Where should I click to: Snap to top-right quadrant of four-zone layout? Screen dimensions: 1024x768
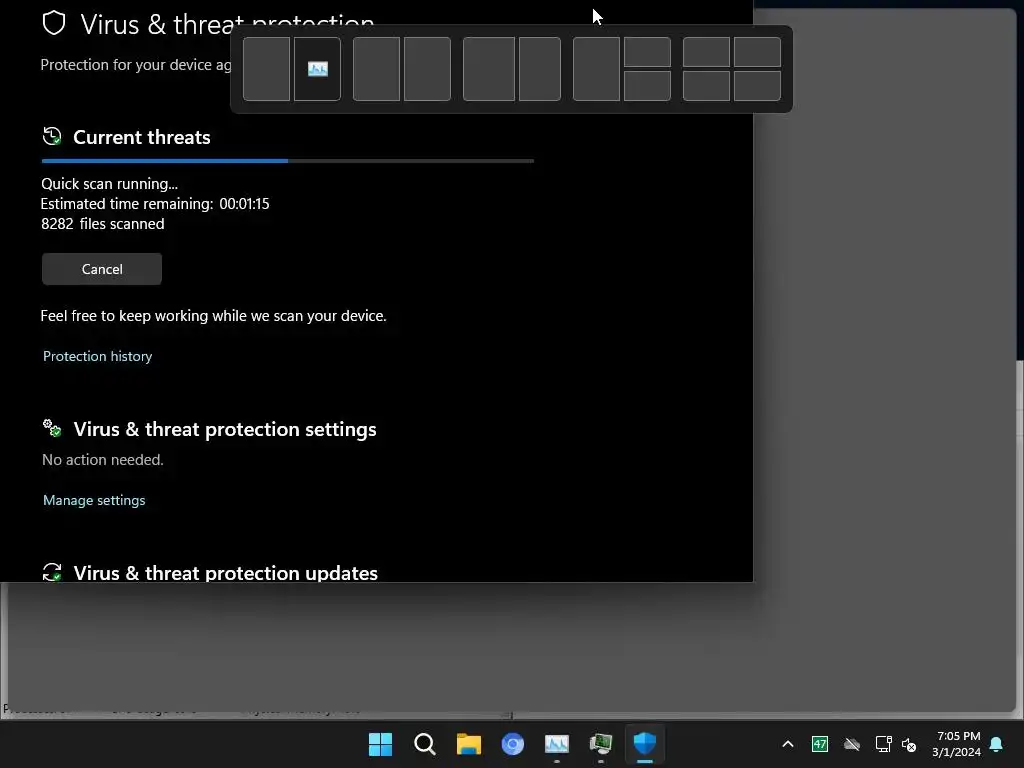(x=757, y=52)
